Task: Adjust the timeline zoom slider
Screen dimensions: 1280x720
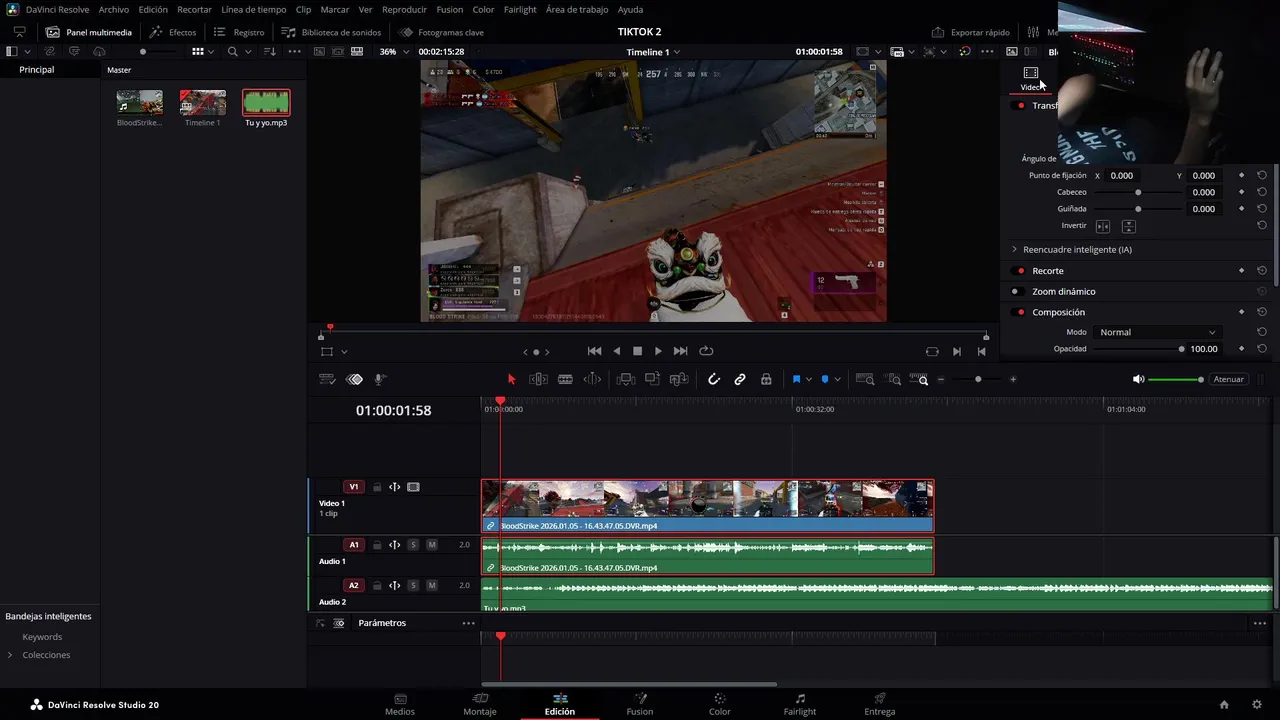Action: (x=977, y=379)
